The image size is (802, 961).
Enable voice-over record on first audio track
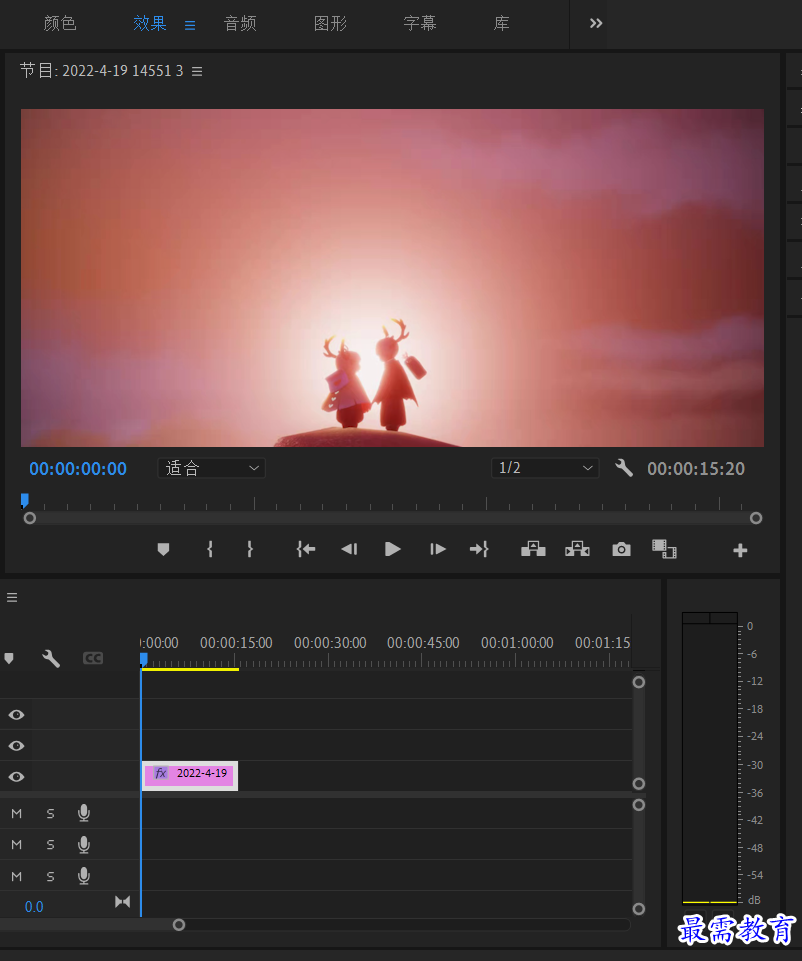tap(84, 813)
